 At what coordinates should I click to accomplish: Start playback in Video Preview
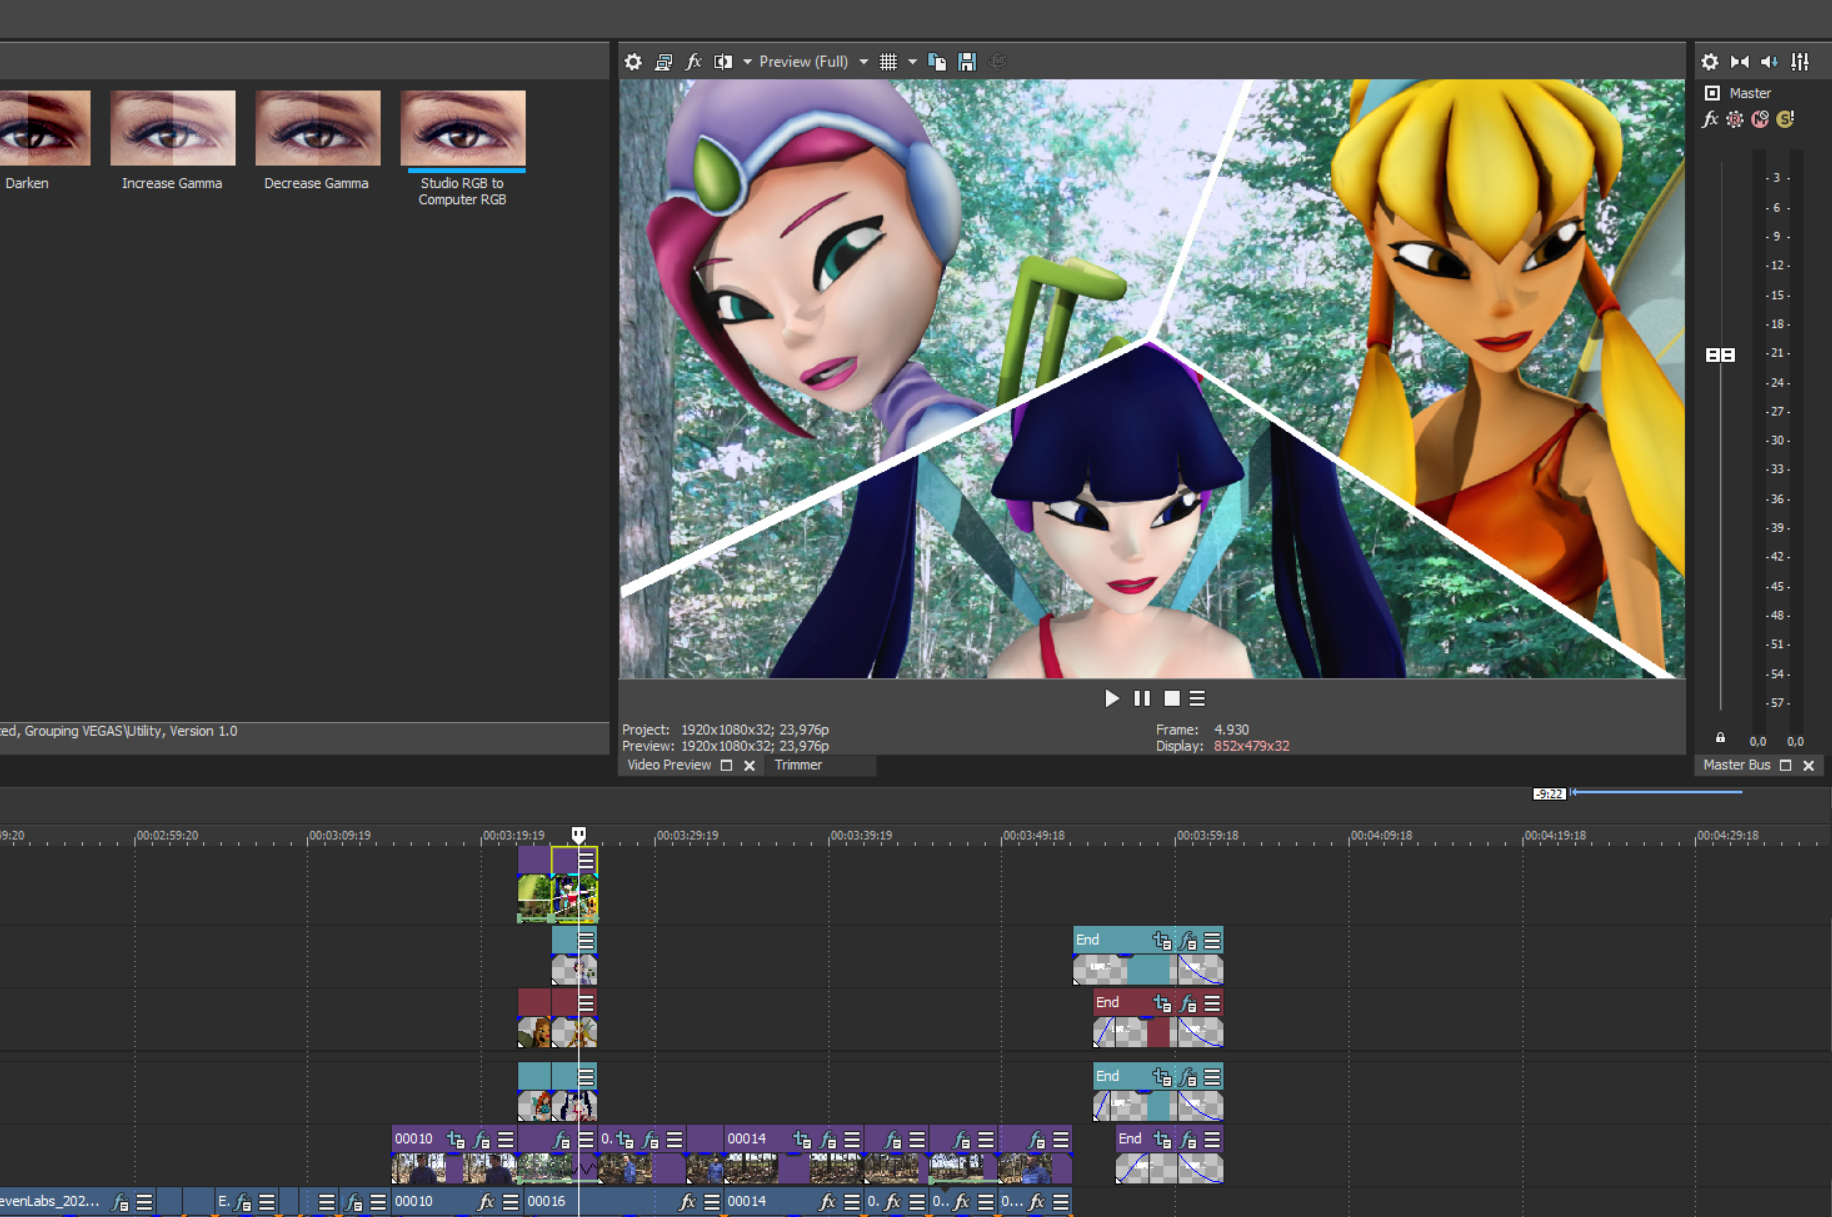pos(1112,699)
